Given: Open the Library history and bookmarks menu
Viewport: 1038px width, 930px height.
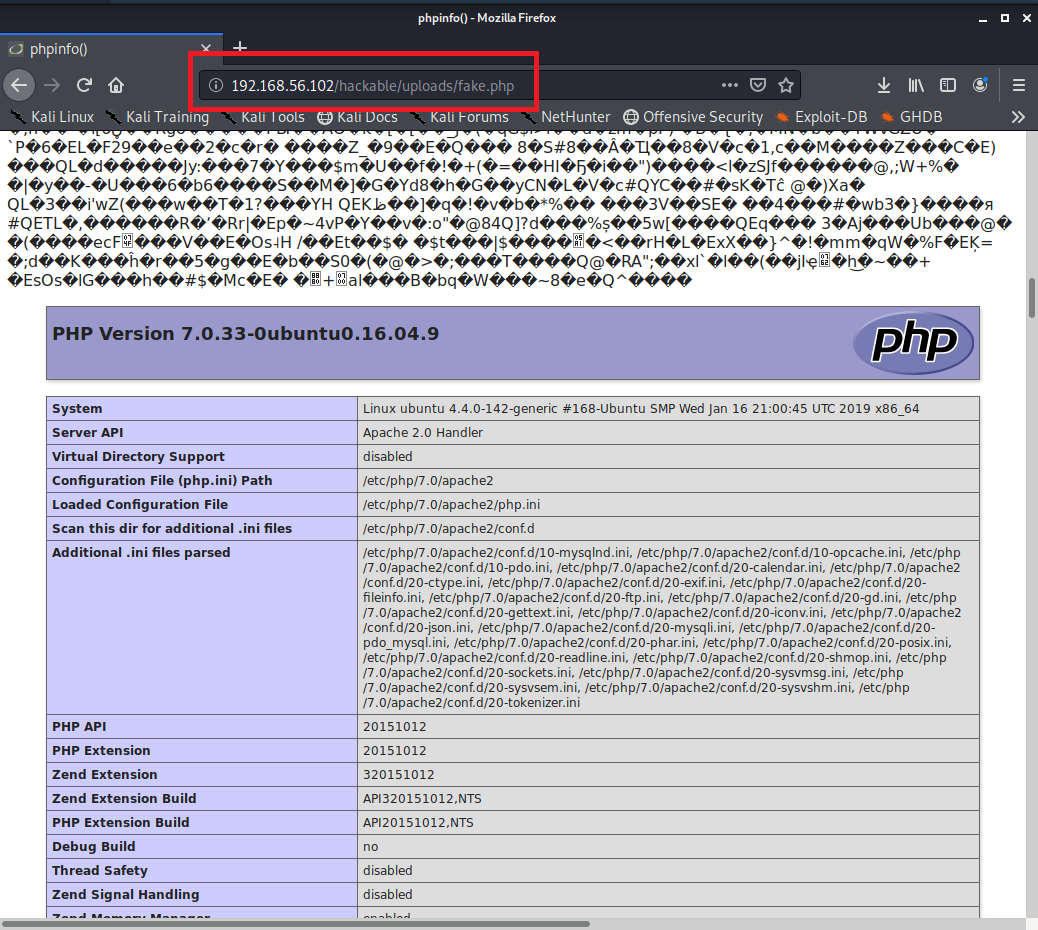Looking at the screenshot, I should (916, 85).
